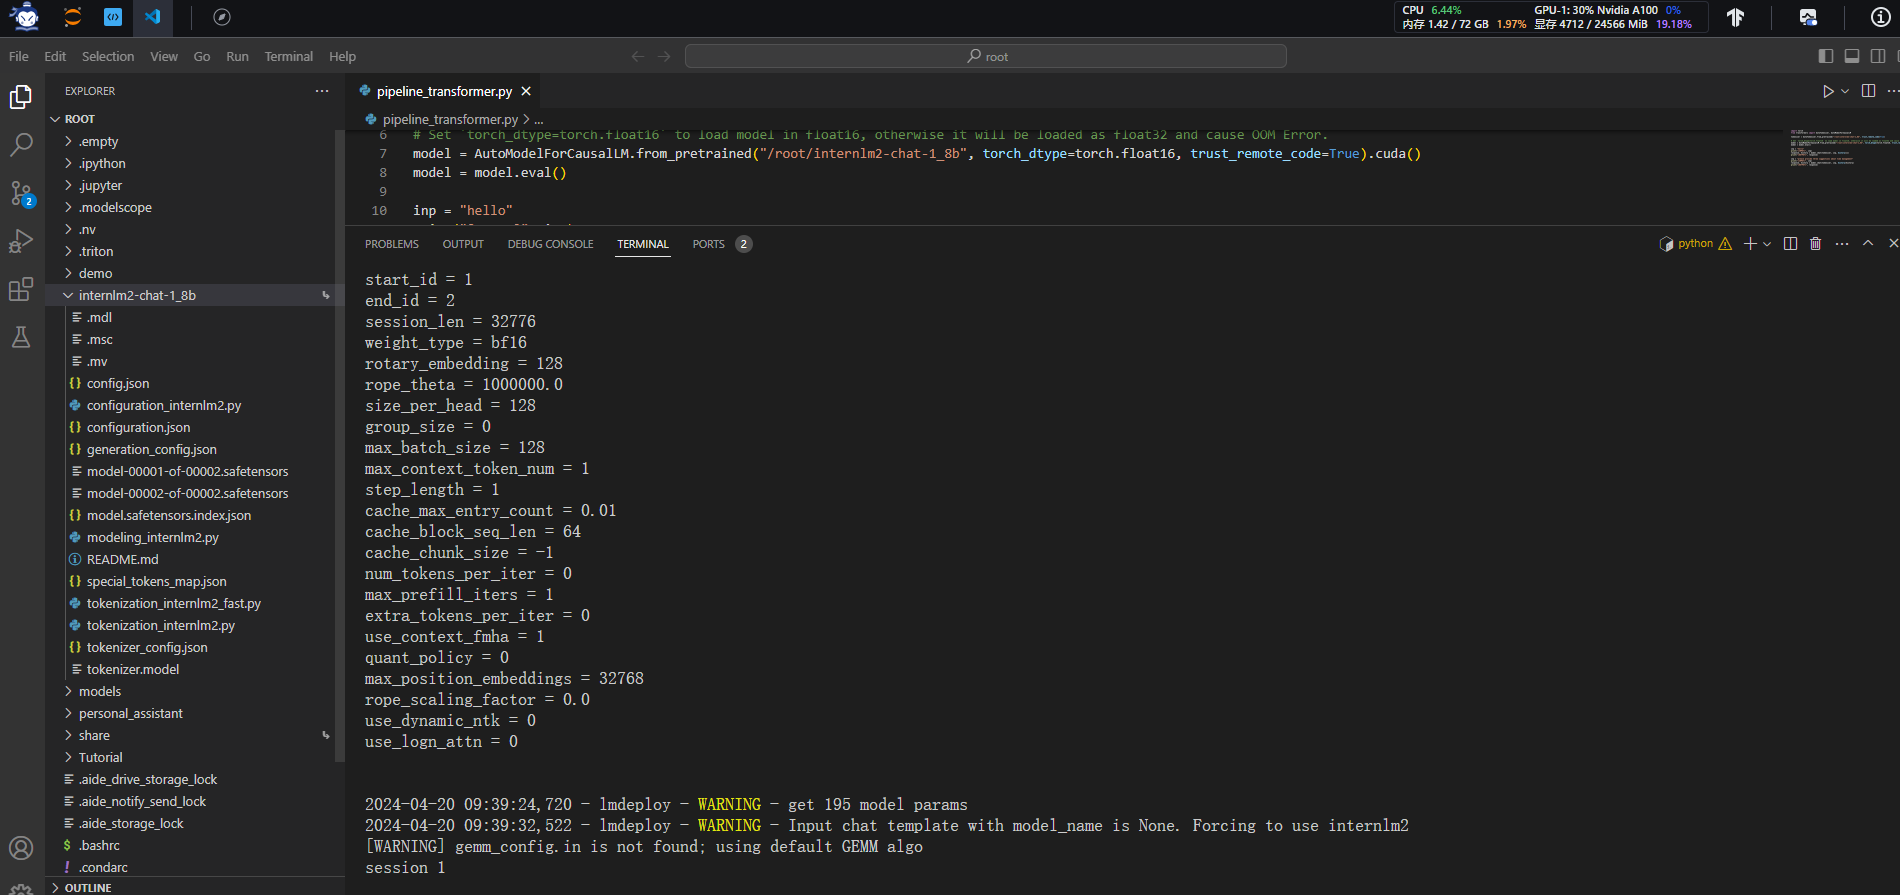This screenshot has height=895, width=1900.
Task: Toggle the bottom panel layout icon
Action: coord(1852,56)
